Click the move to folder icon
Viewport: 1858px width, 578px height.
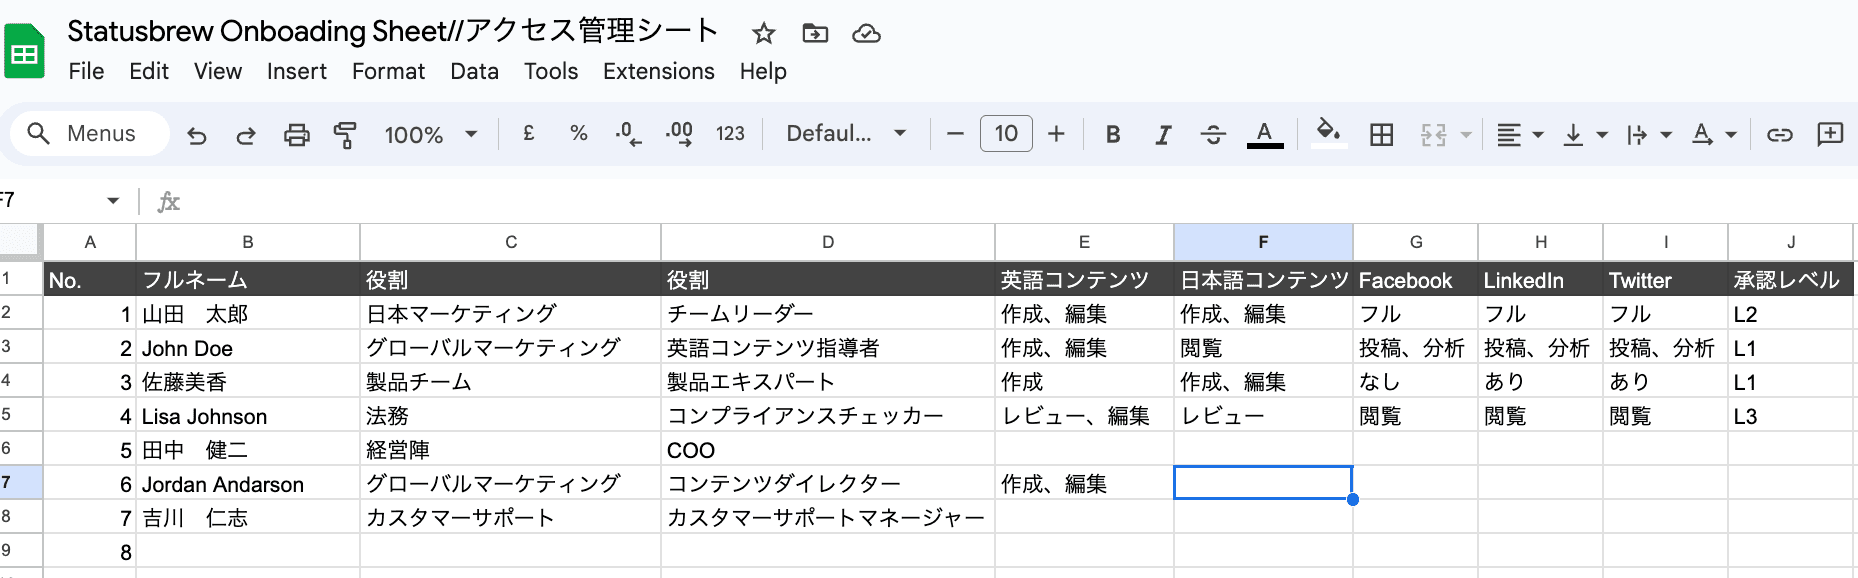[x=815, y=34]
